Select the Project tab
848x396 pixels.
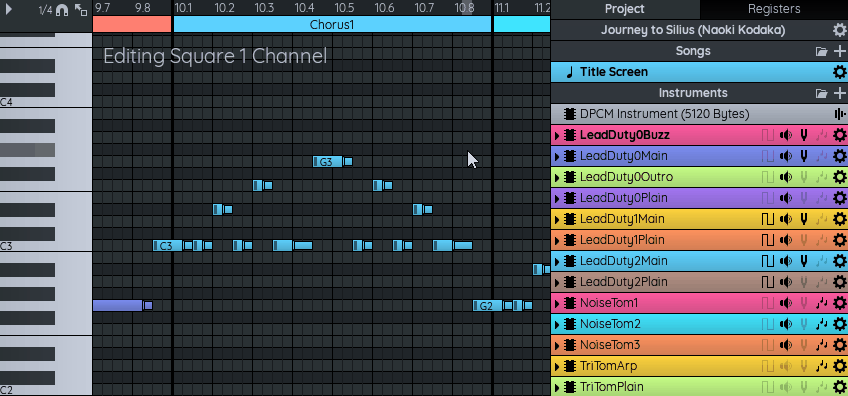(x=625, y=9)
